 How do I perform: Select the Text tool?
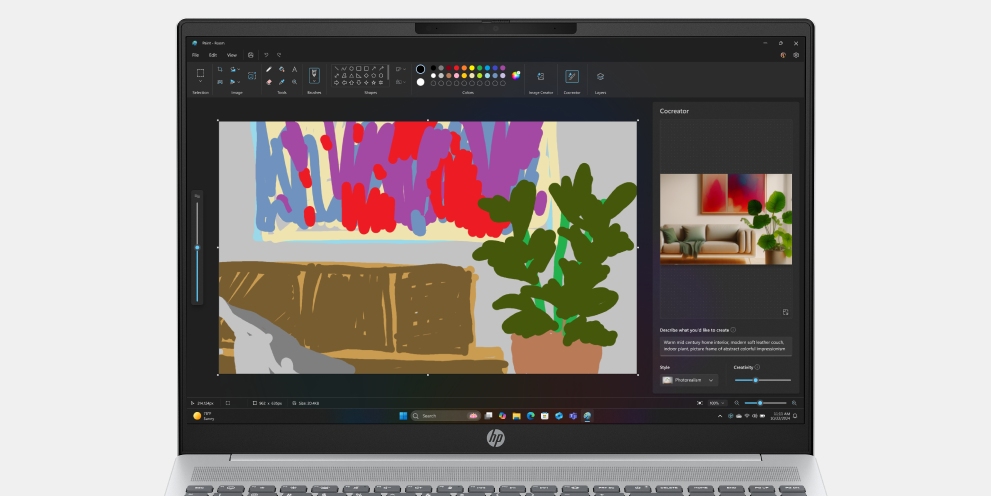[x=295, y=69]
